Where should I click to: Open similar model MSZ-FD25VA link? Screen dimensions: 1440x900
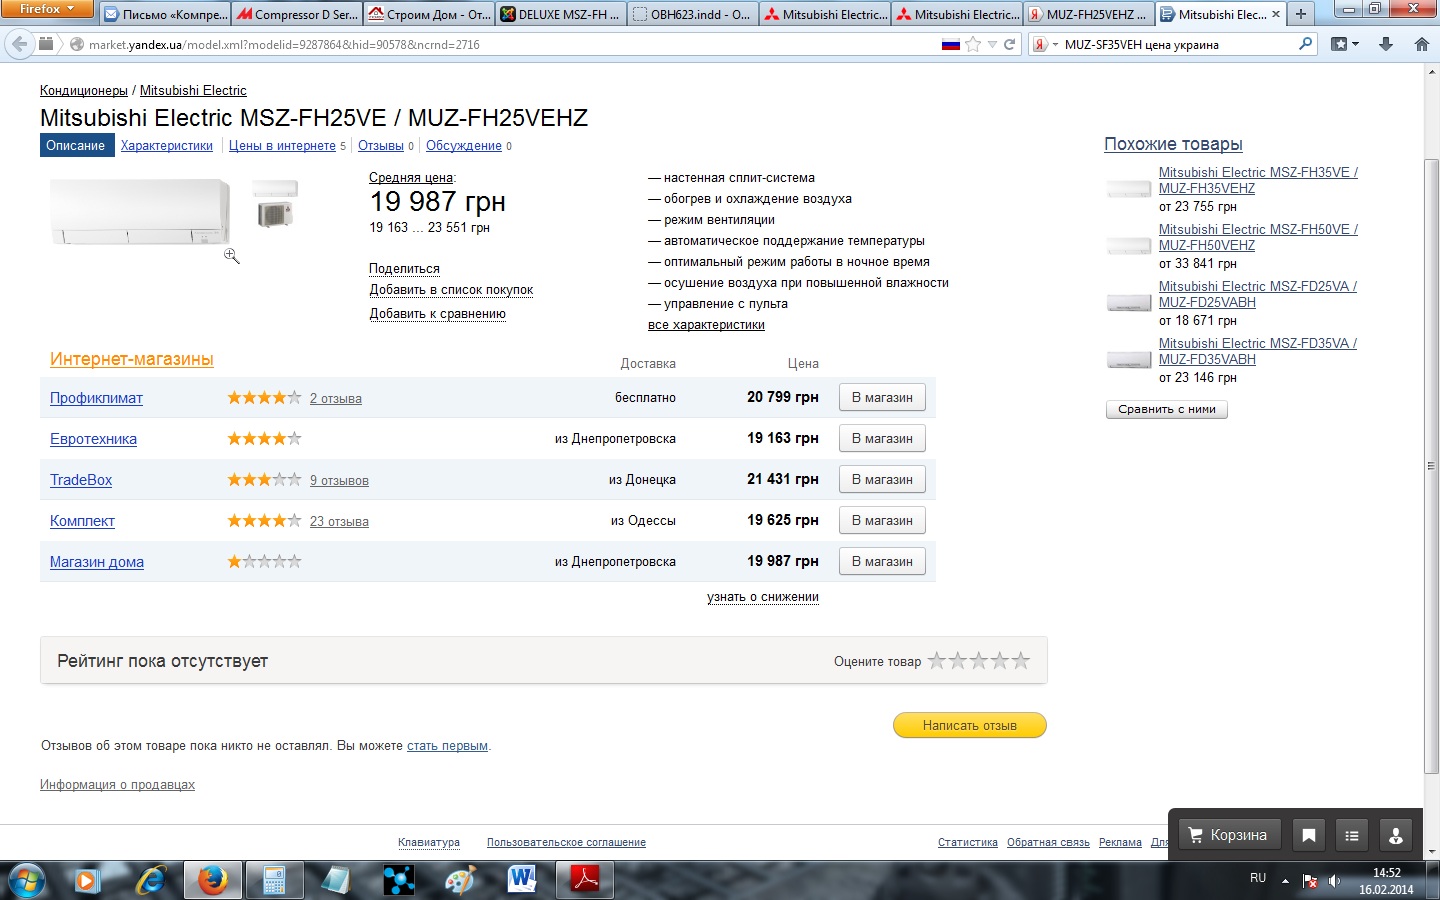click(x=1257, y=294)
